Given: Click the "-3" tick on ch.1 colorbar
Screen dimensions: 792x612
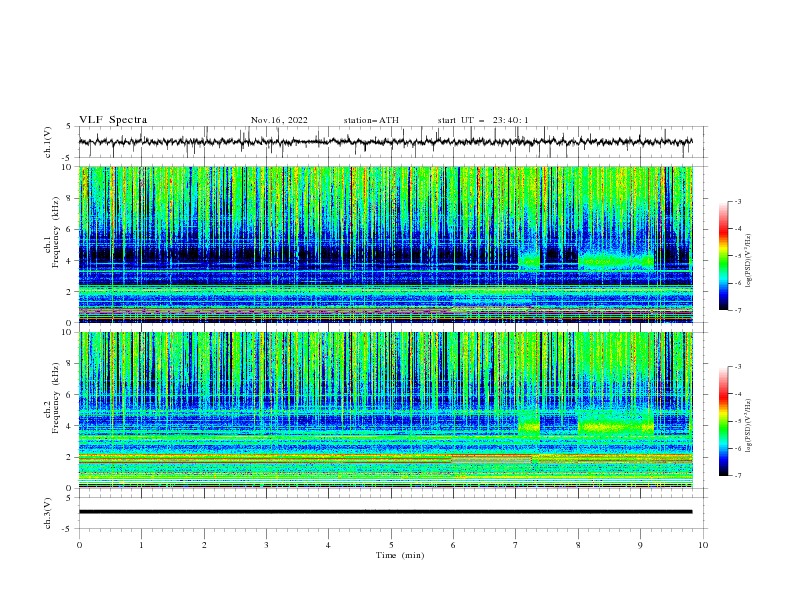Looking at the screenshot, I should 737,201.
